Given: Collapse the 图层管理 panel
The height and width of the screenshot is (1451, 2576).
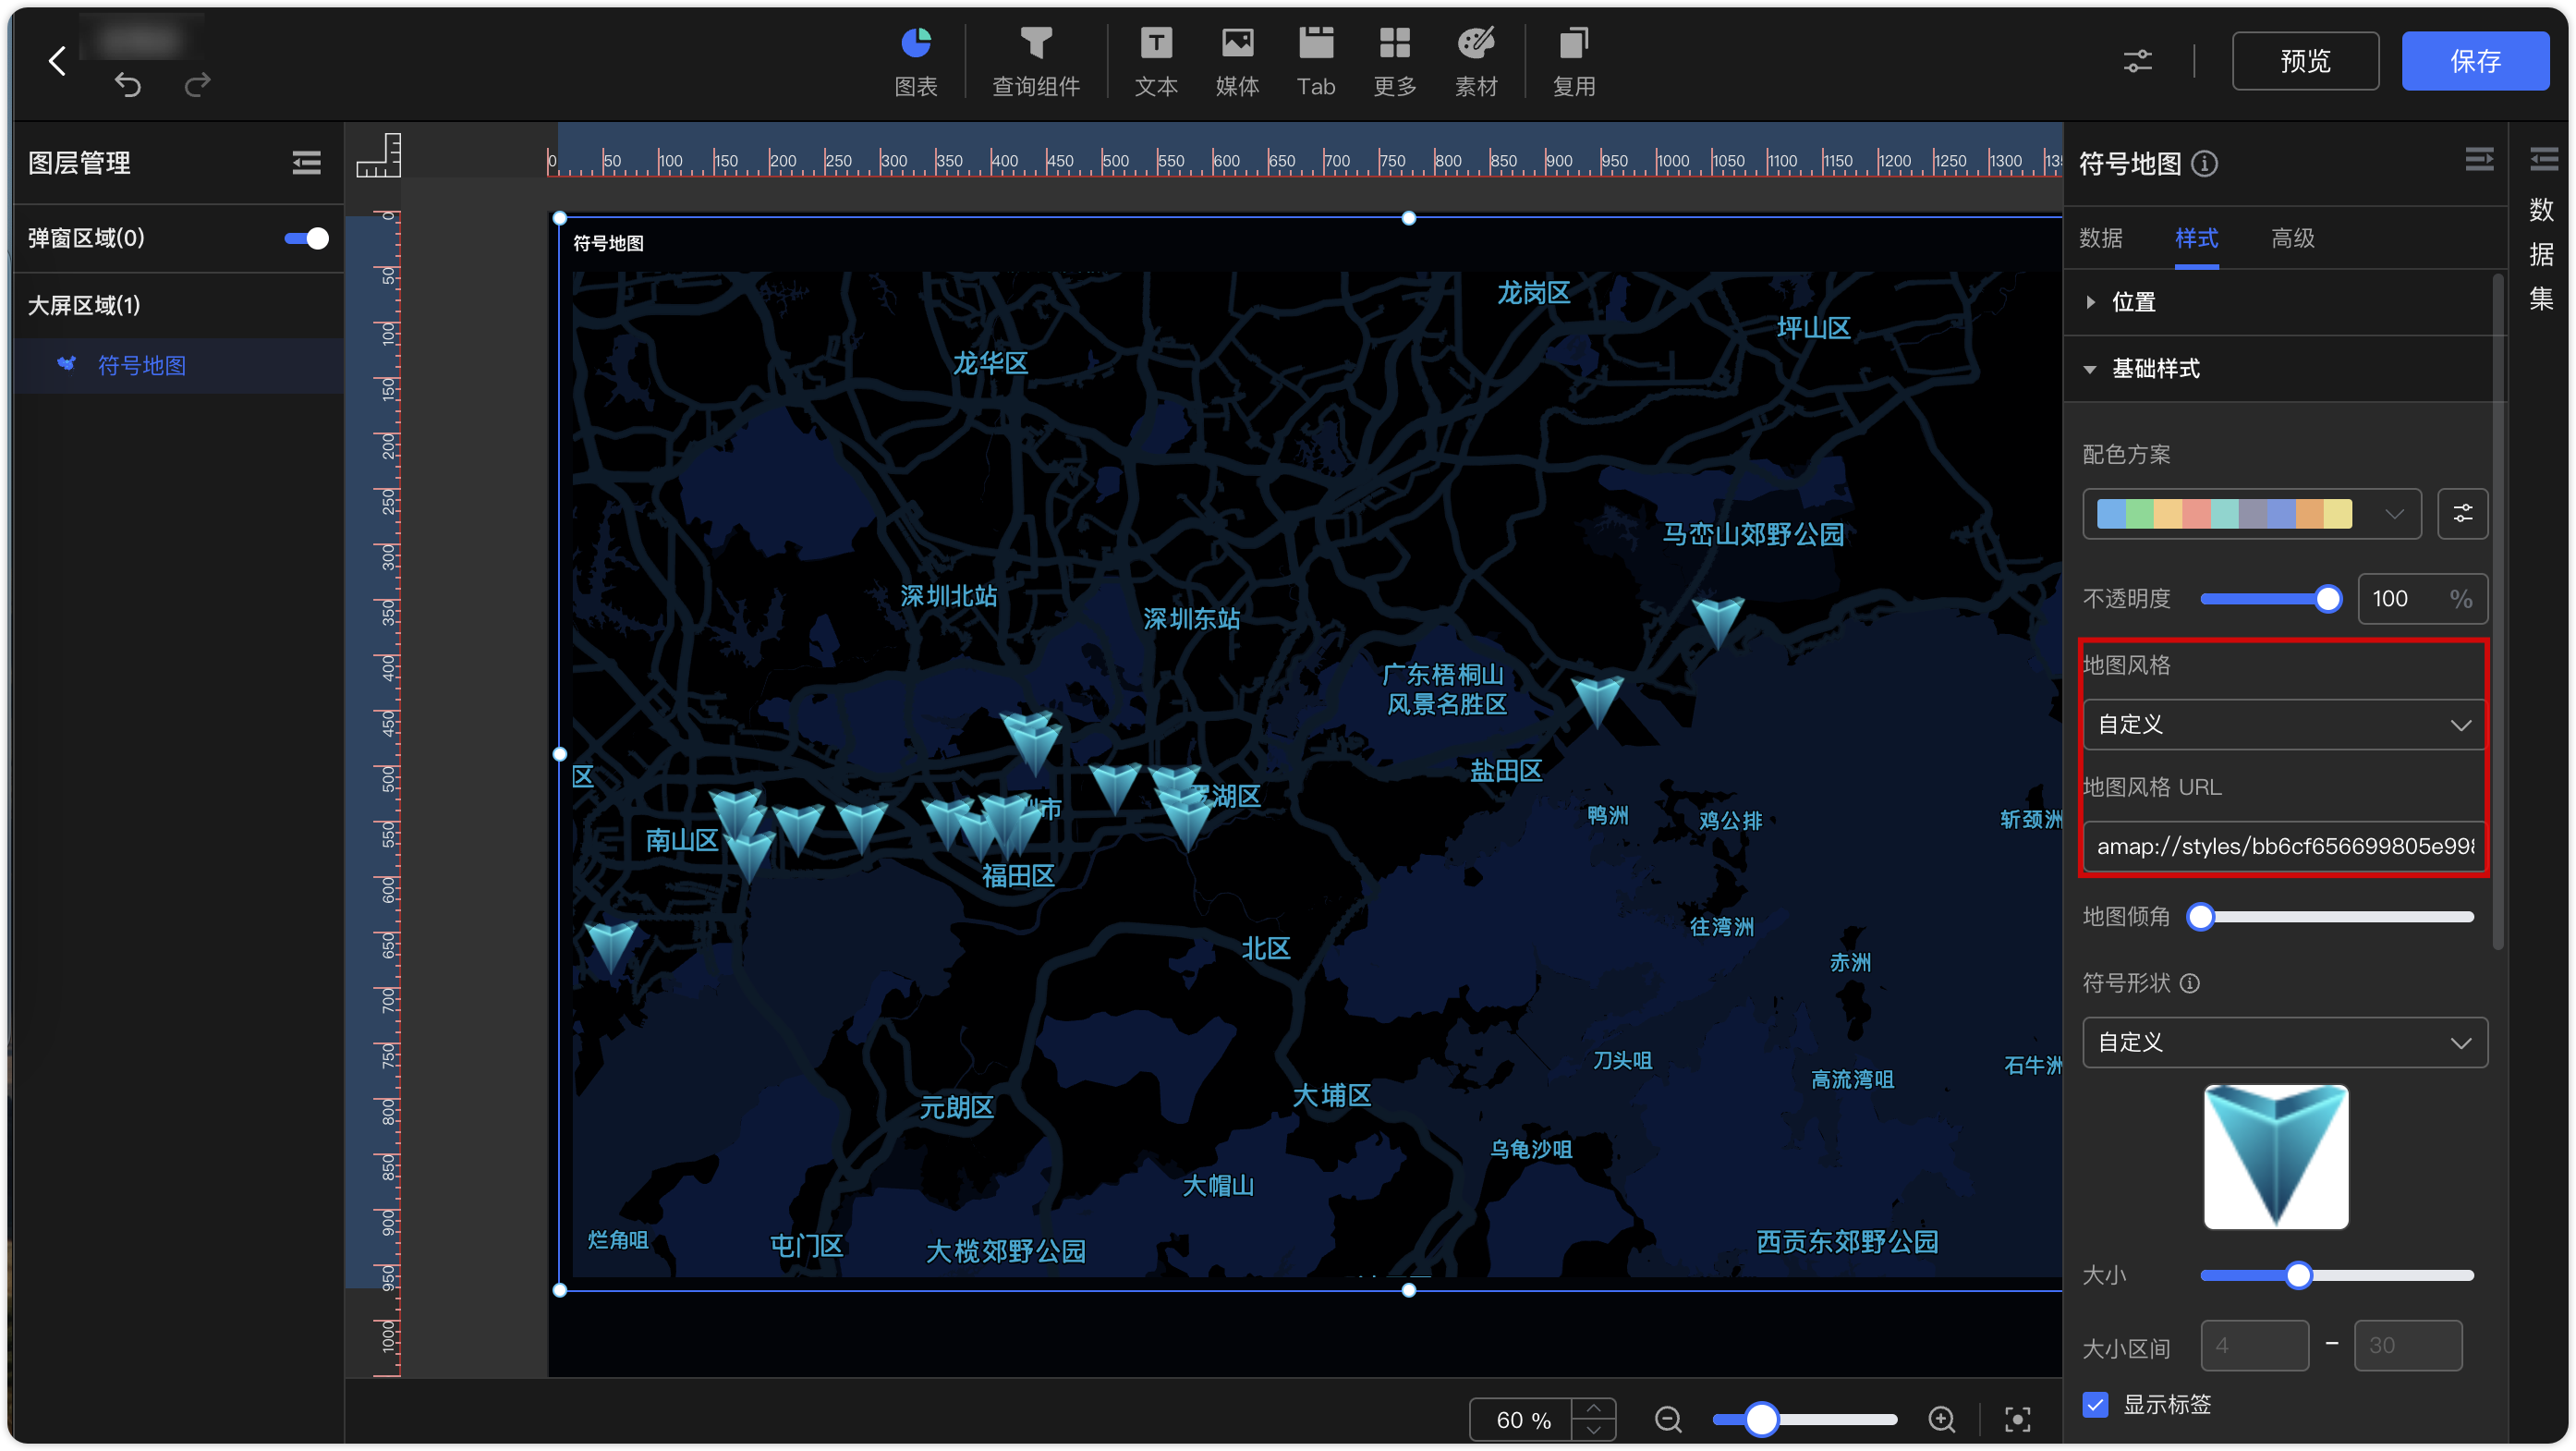Looking at the screenshot, I should click(x=306, y=163).
